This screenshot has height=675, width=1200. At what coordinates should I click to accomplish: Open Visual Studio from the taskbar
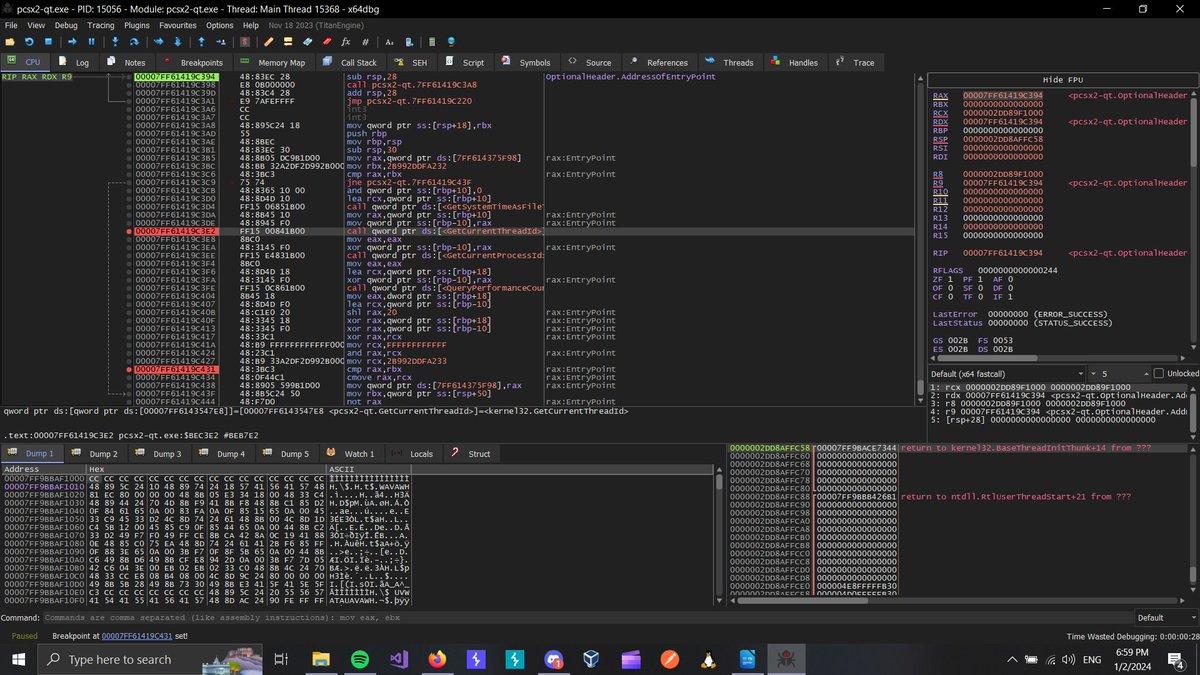point(398,659)
